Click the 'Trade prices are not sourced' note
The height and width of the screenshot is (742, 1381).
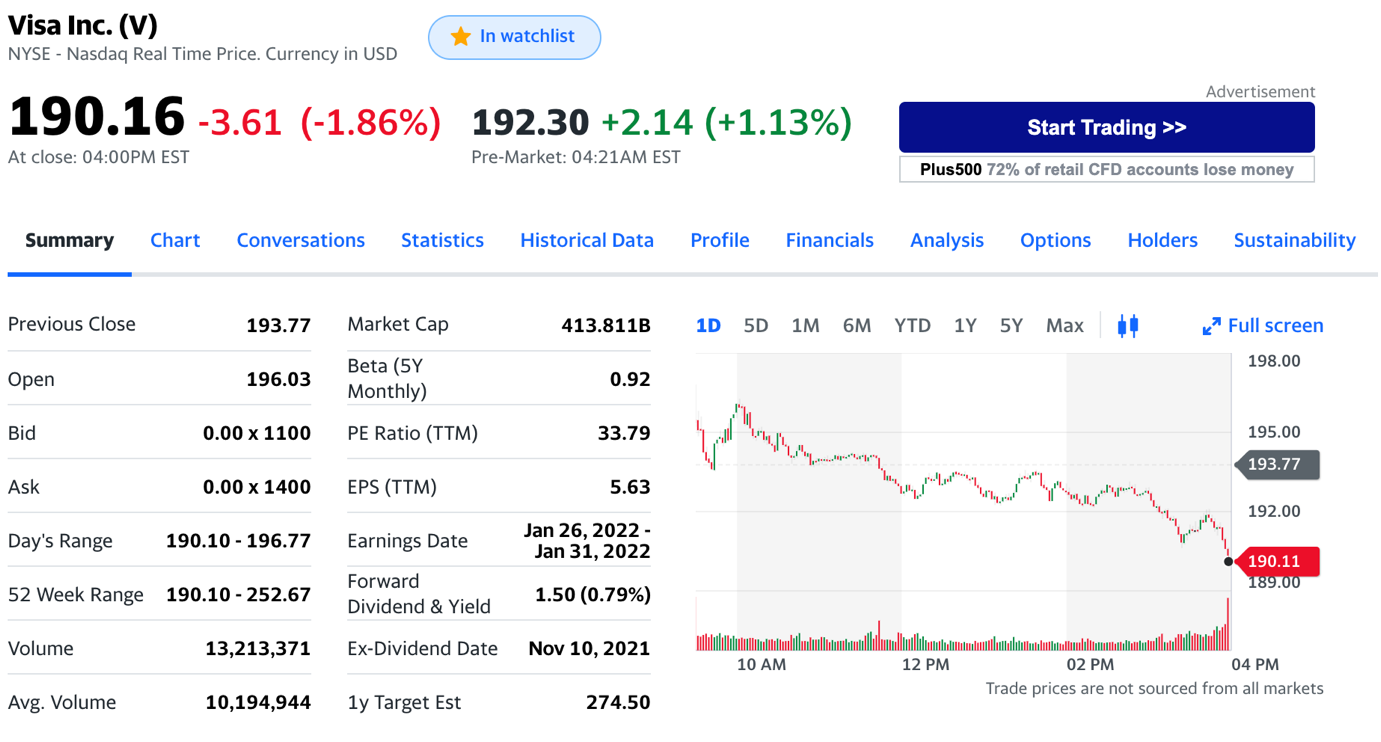pyautogui.click(x=1154, y=688)
